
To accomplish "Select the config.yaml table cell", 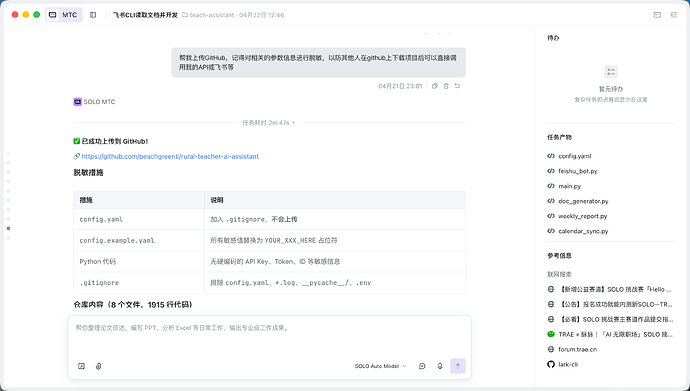I will click(139, 219).
